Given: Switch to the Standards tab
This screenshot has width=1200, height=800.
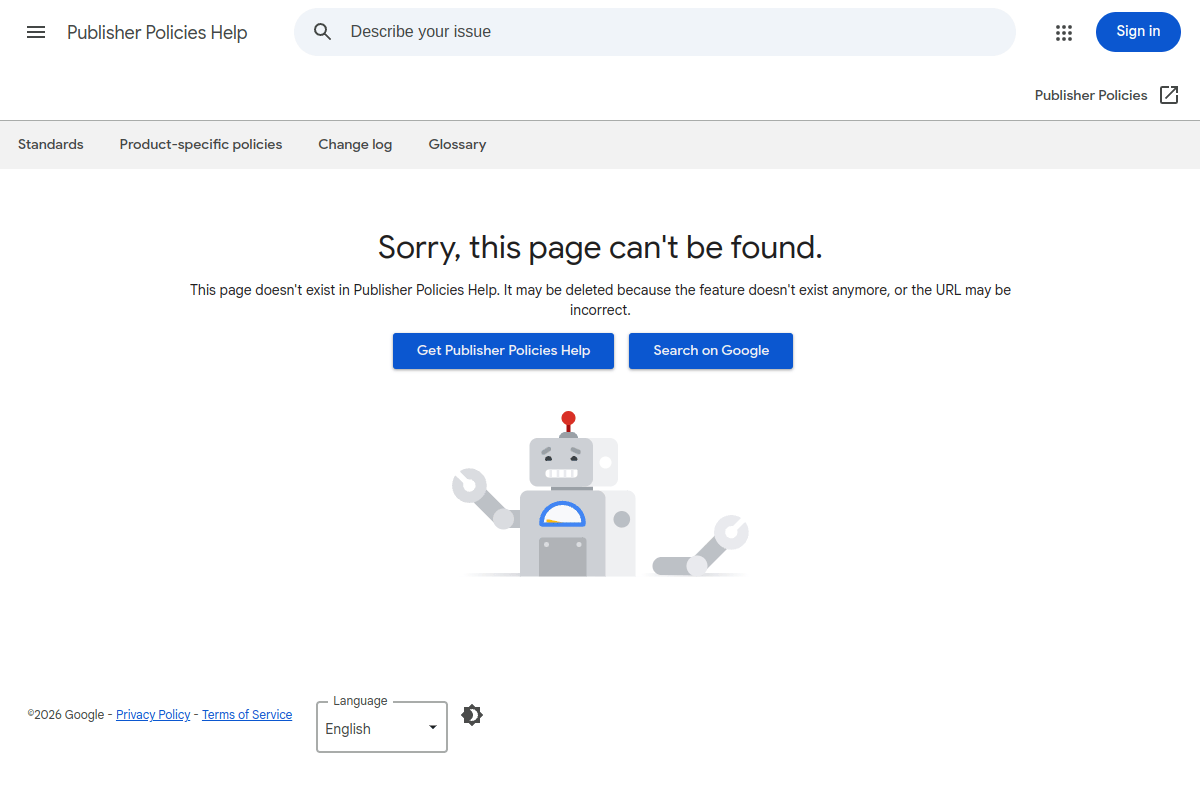Looking at the screenshot, I should click(x=50, y=144).
